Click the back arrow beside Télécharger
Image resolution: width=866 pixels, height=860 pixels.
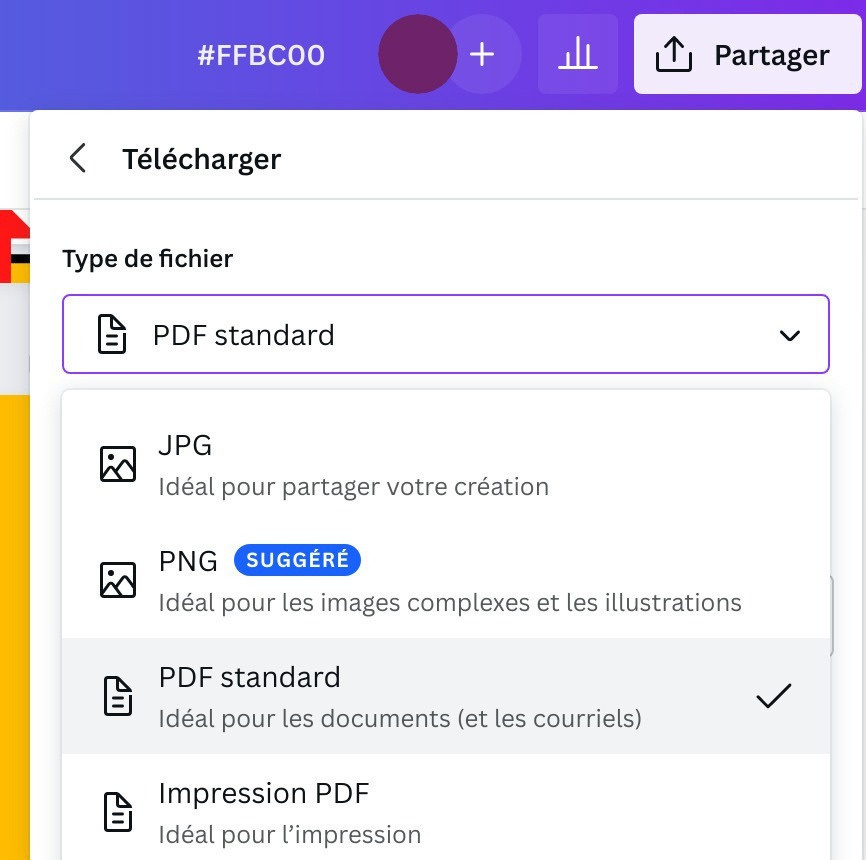78,158
